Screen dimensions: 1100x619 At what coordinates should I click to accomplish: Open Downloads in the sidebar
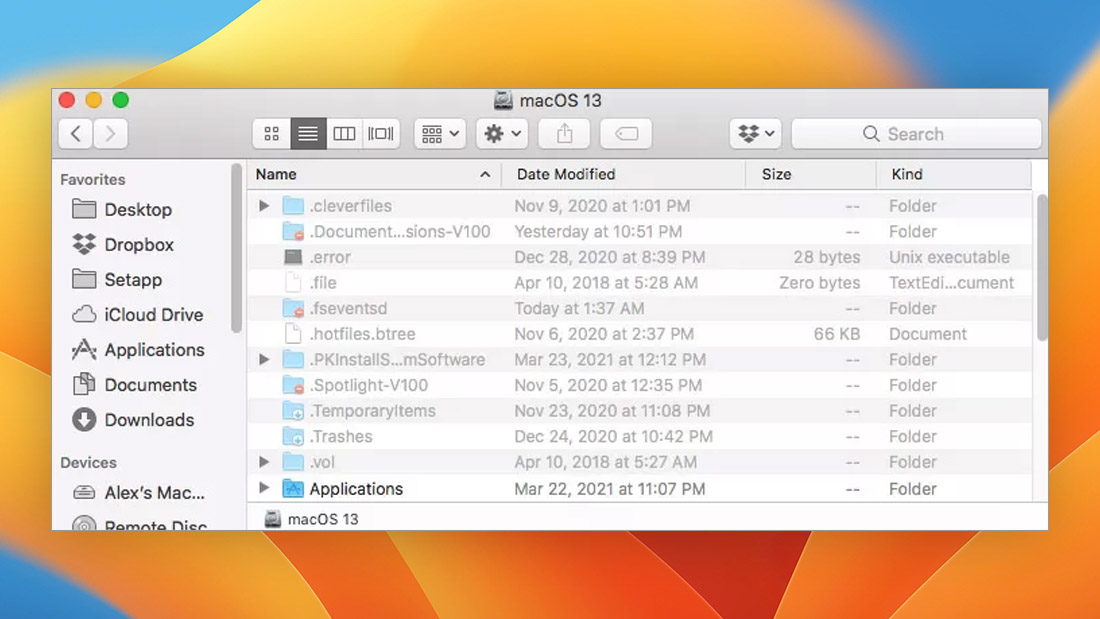click(133, 420)
